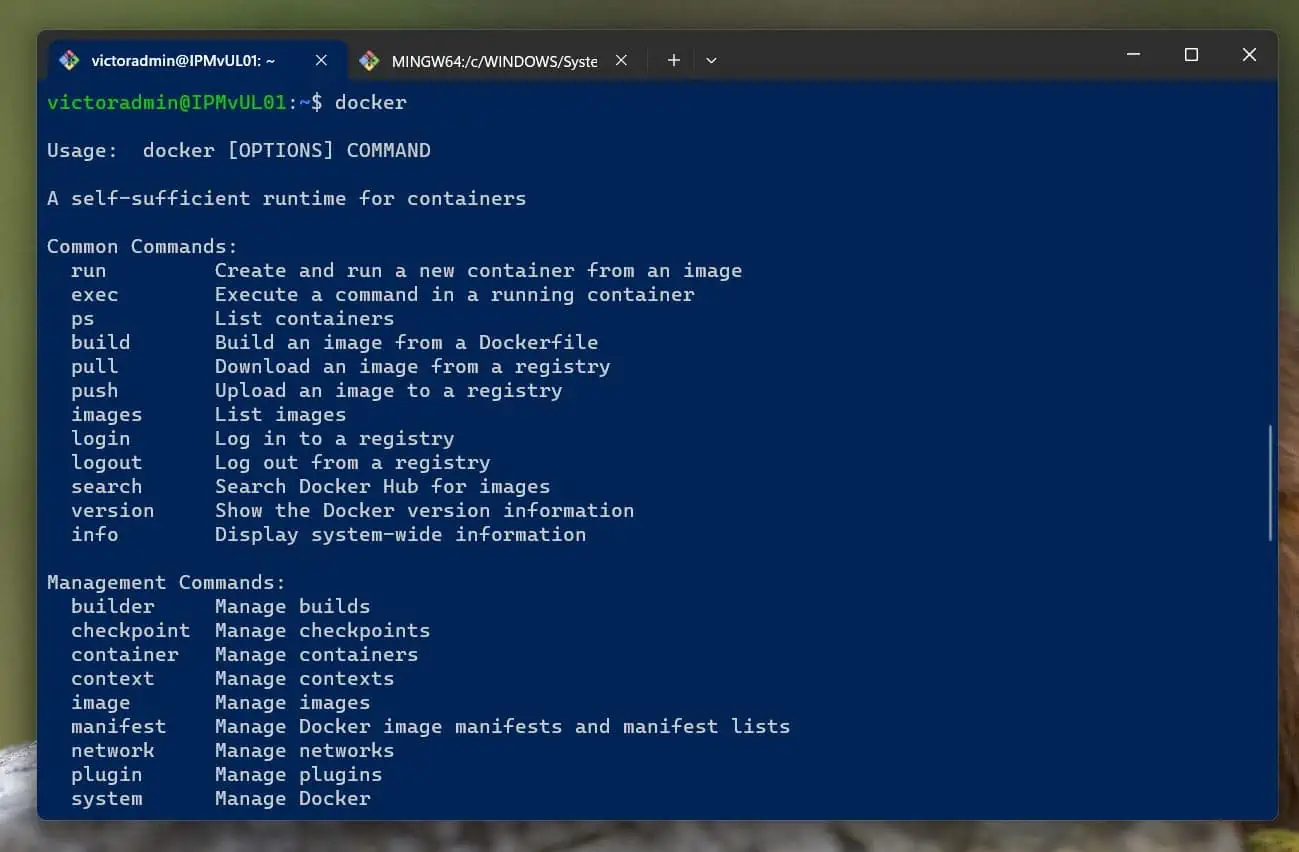Click the 'Common Commands:' heading
Screen dimensions: 1299x852
click(x=143, y=246)
